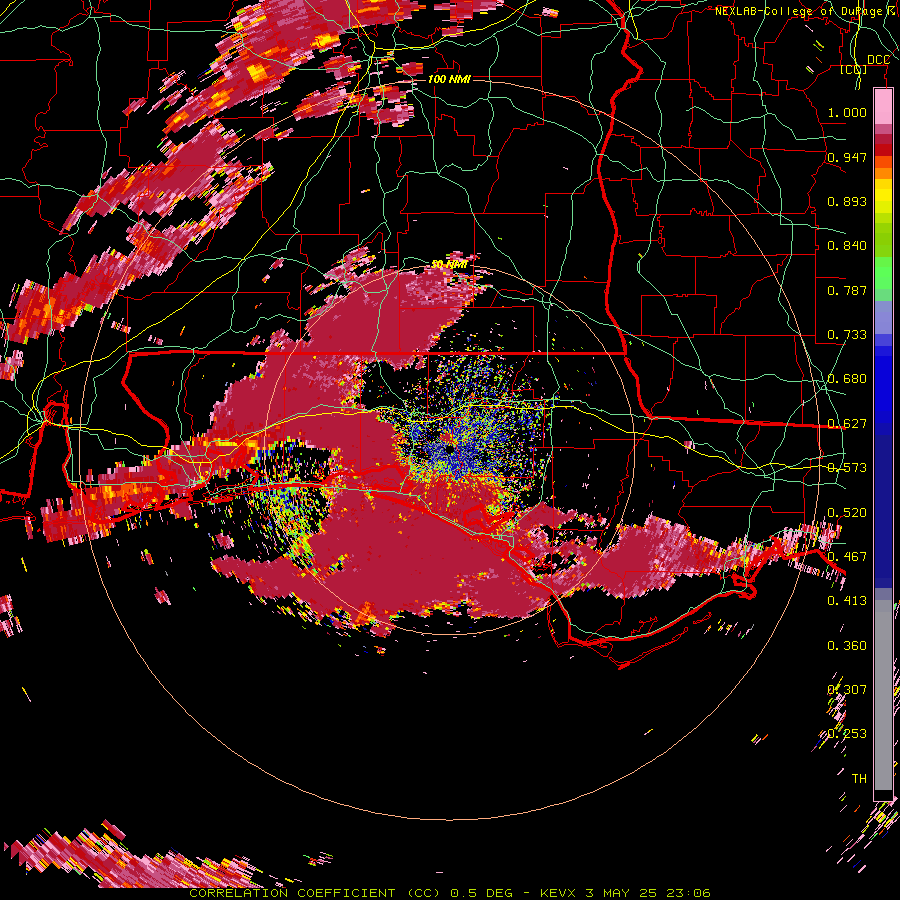Click the NEXLAB-College of DuPage credit text
Screen dimensions: 900x900
tap(804, 11)
